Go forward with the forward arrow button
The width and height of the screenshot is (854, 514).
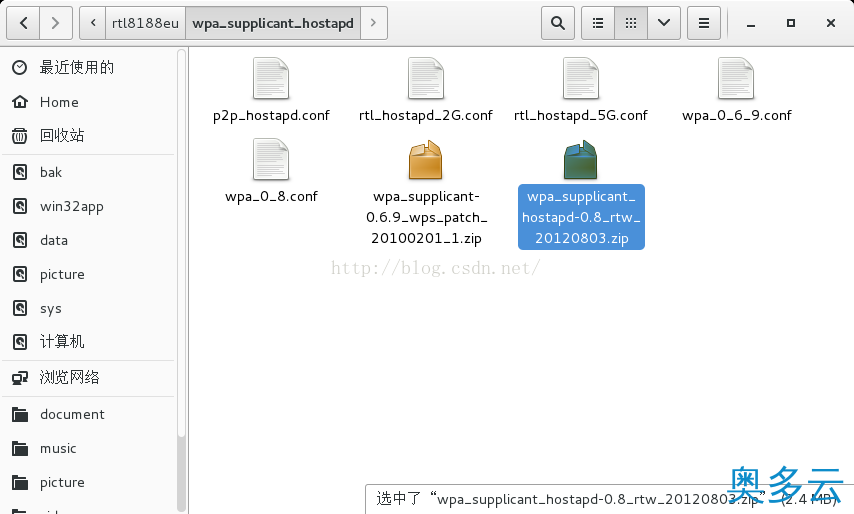click(x=56, y=23)
